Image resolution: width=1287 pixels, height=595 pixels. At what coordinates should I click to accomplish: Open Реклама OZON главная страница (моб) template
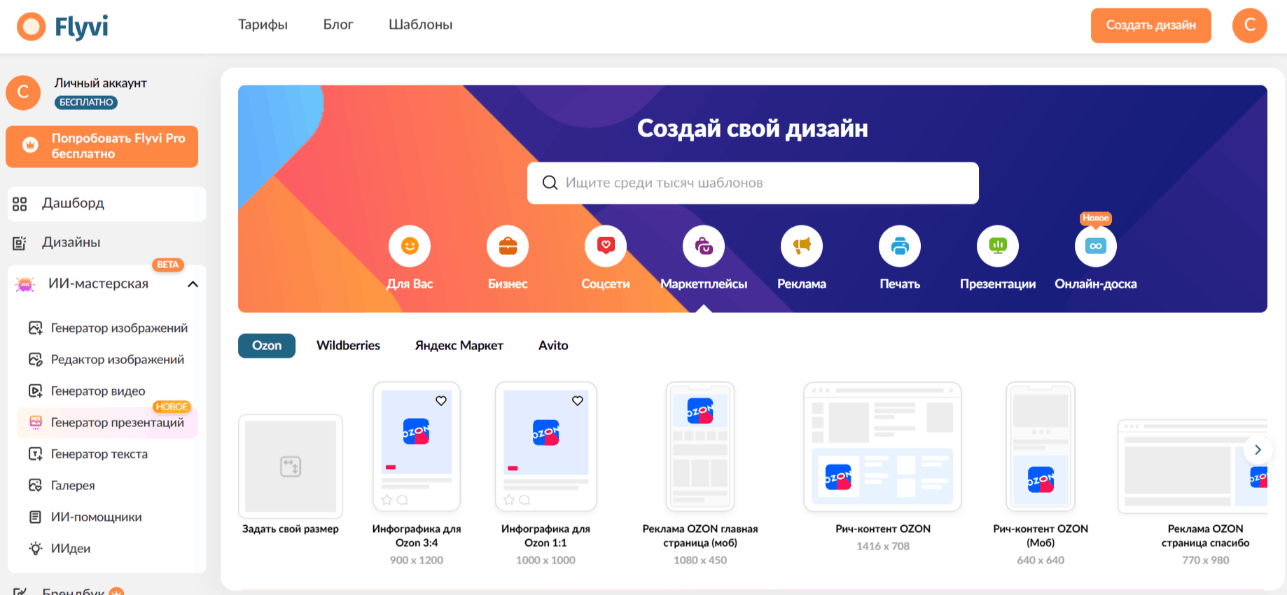[x=700, y=446]
